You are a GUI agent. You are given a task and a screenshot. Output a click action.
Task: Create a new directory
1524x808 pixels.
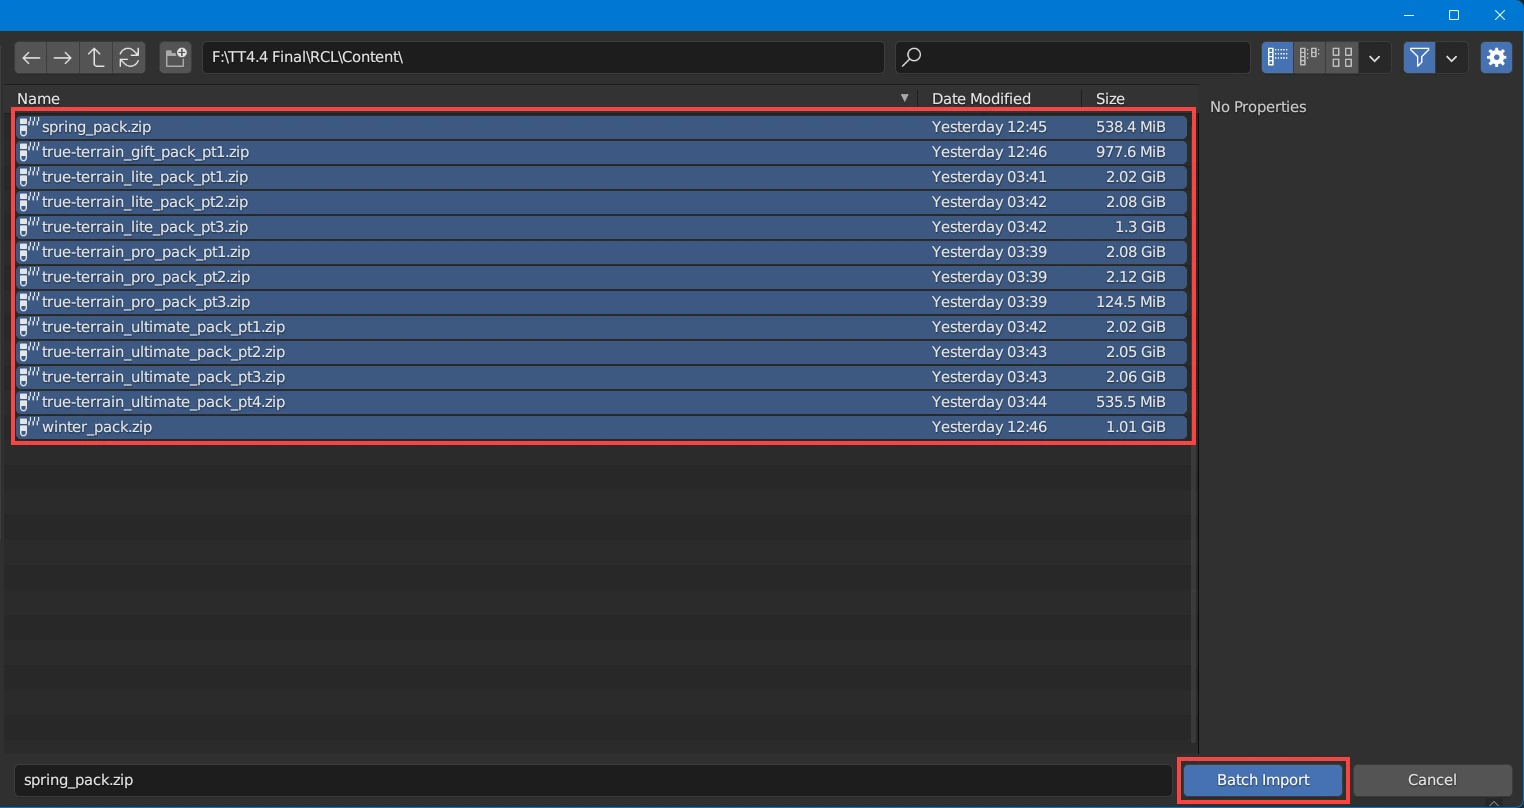(x=176, y=58)
